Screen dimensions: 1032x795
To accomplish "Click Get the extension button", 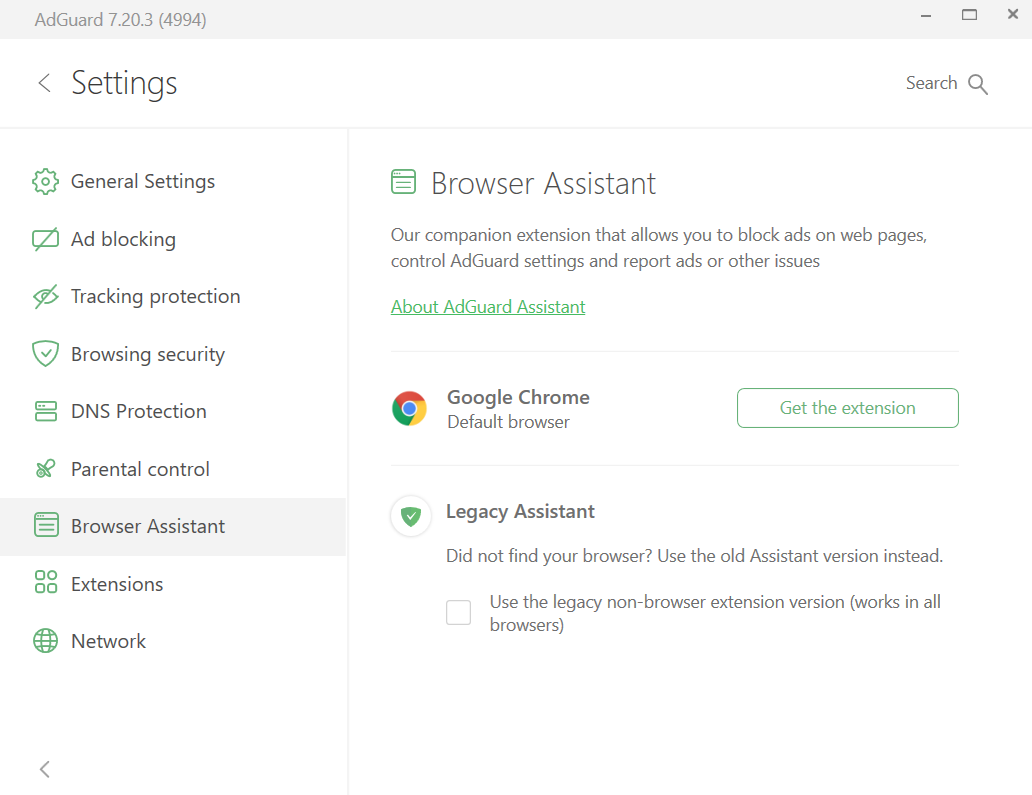I will [x=848, y=408].
